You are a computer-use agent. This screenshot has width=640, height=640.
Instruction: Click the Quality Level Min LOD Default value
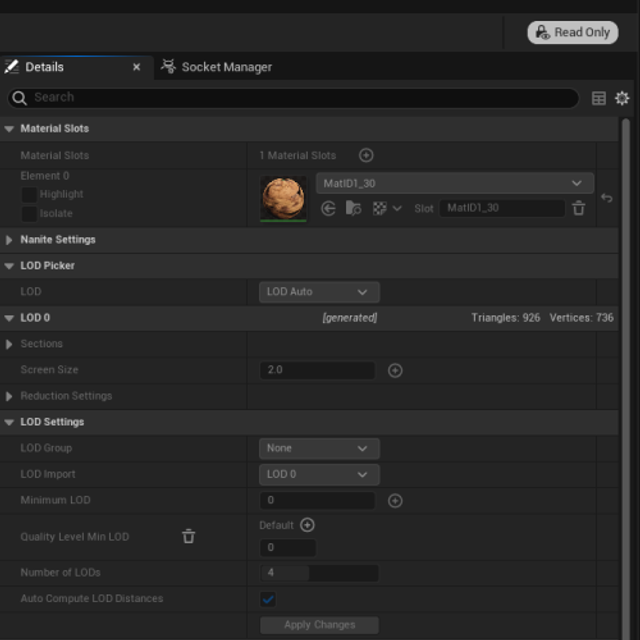pyautogui.click(x=288, y=548)
